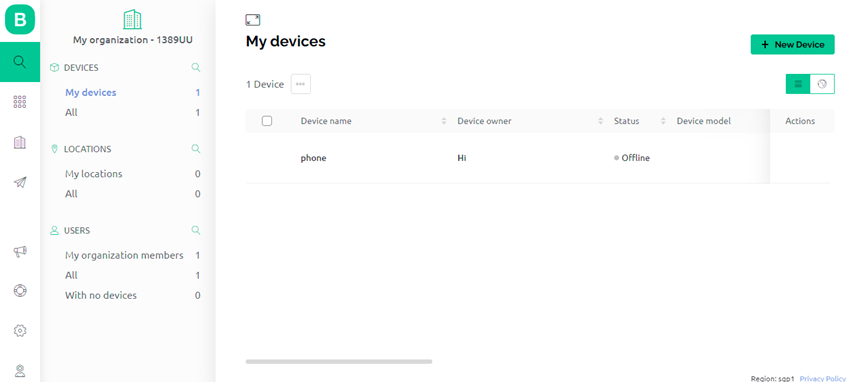This screenshot has height=382, width=856.
Task: Search devices using the DEVICES magnifier
Action: point(196,68)
